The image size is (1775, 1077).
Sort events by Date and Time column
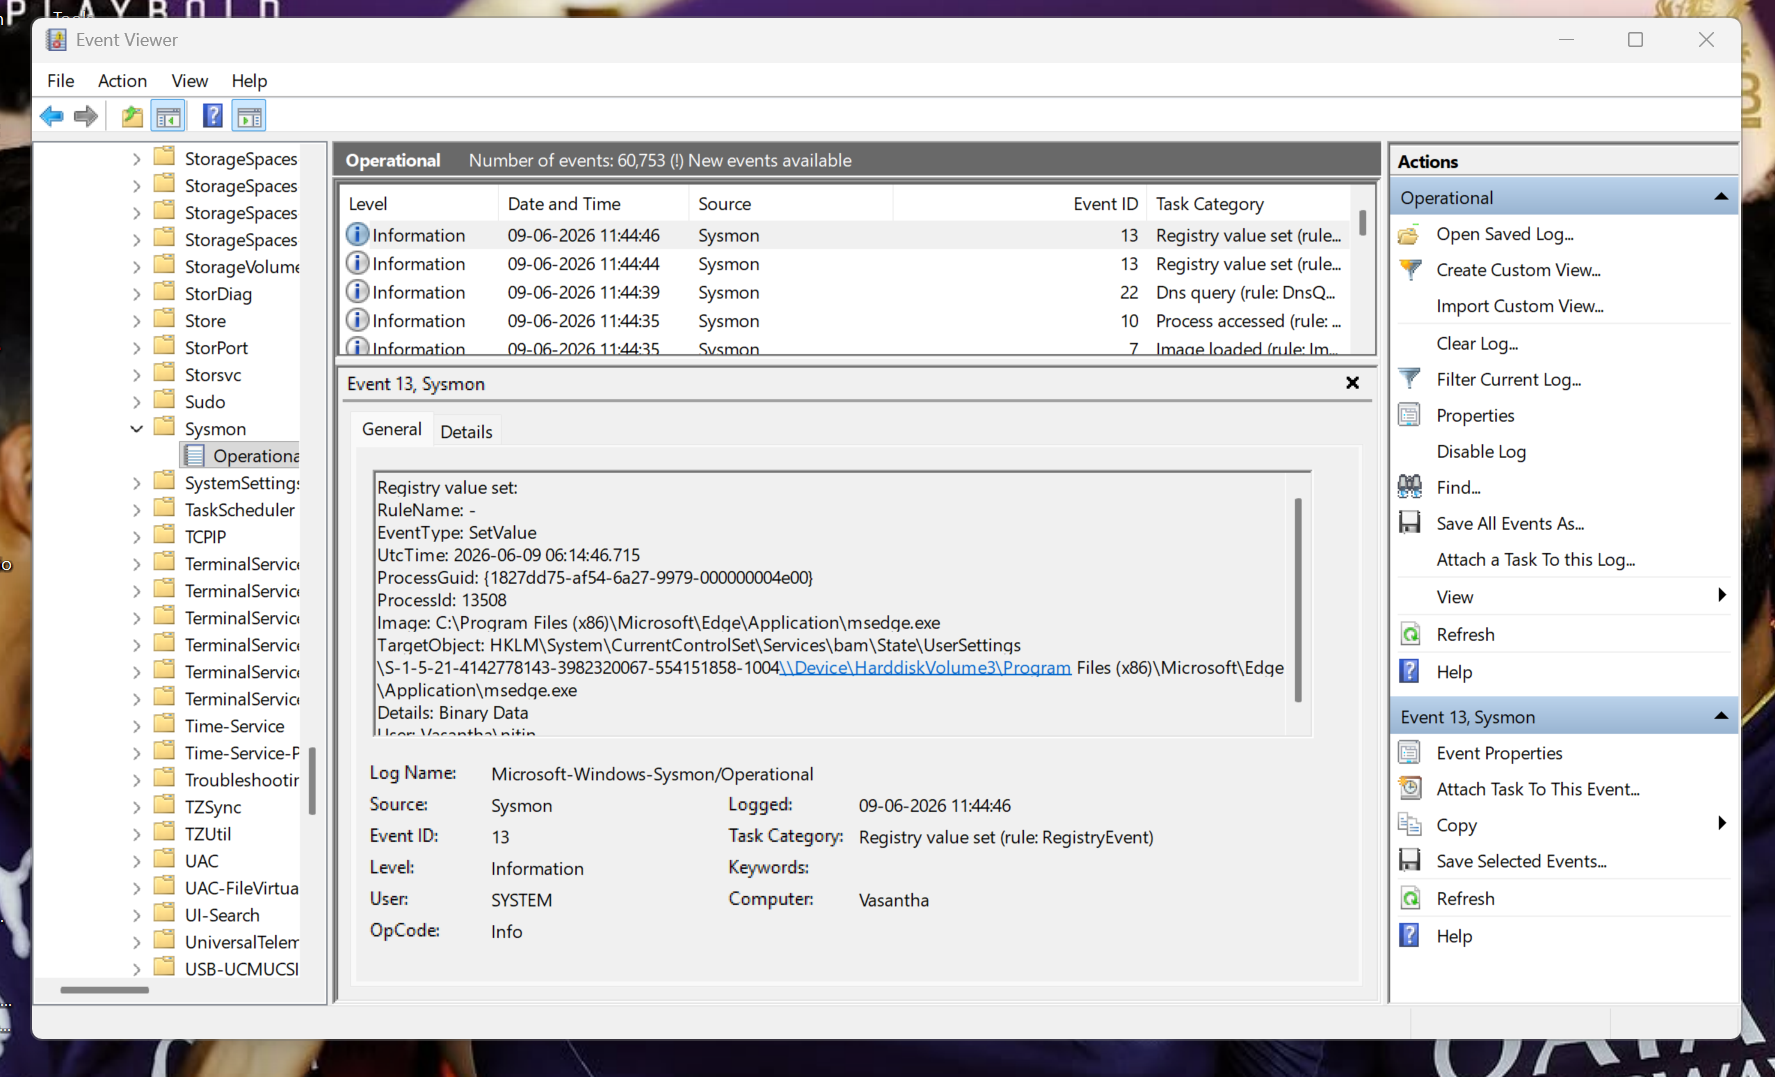click(x=593, y=204)
